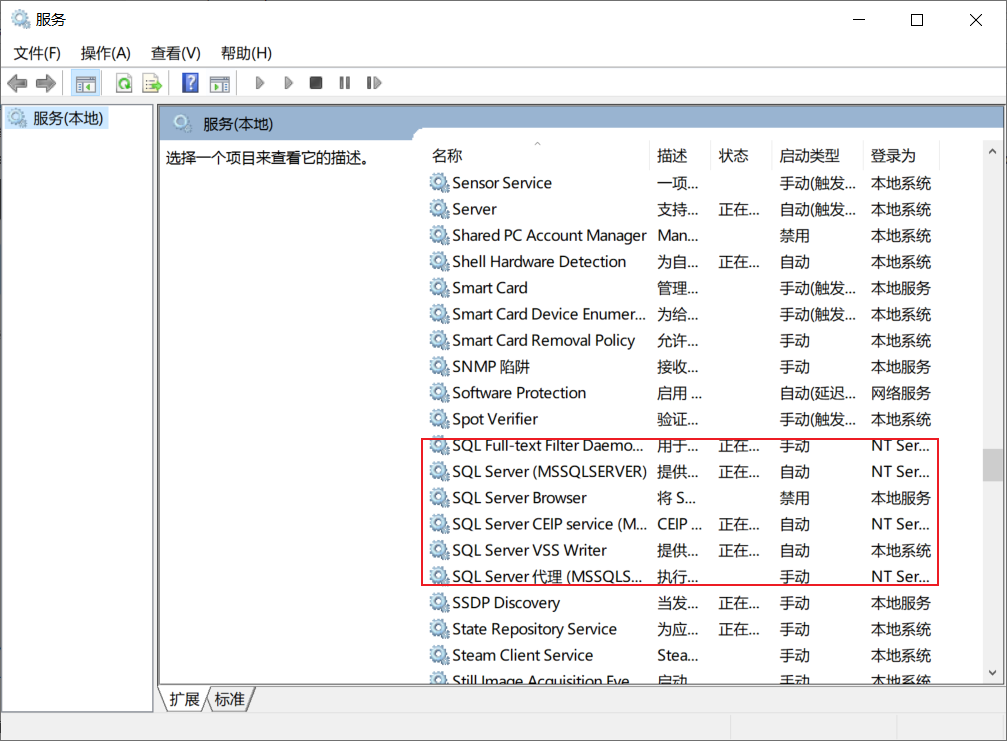Image resolution: width=1007 pixels, height=741 pixels.
Task: Click the gear icon of Steam Client Service
Action: (439, 656)
